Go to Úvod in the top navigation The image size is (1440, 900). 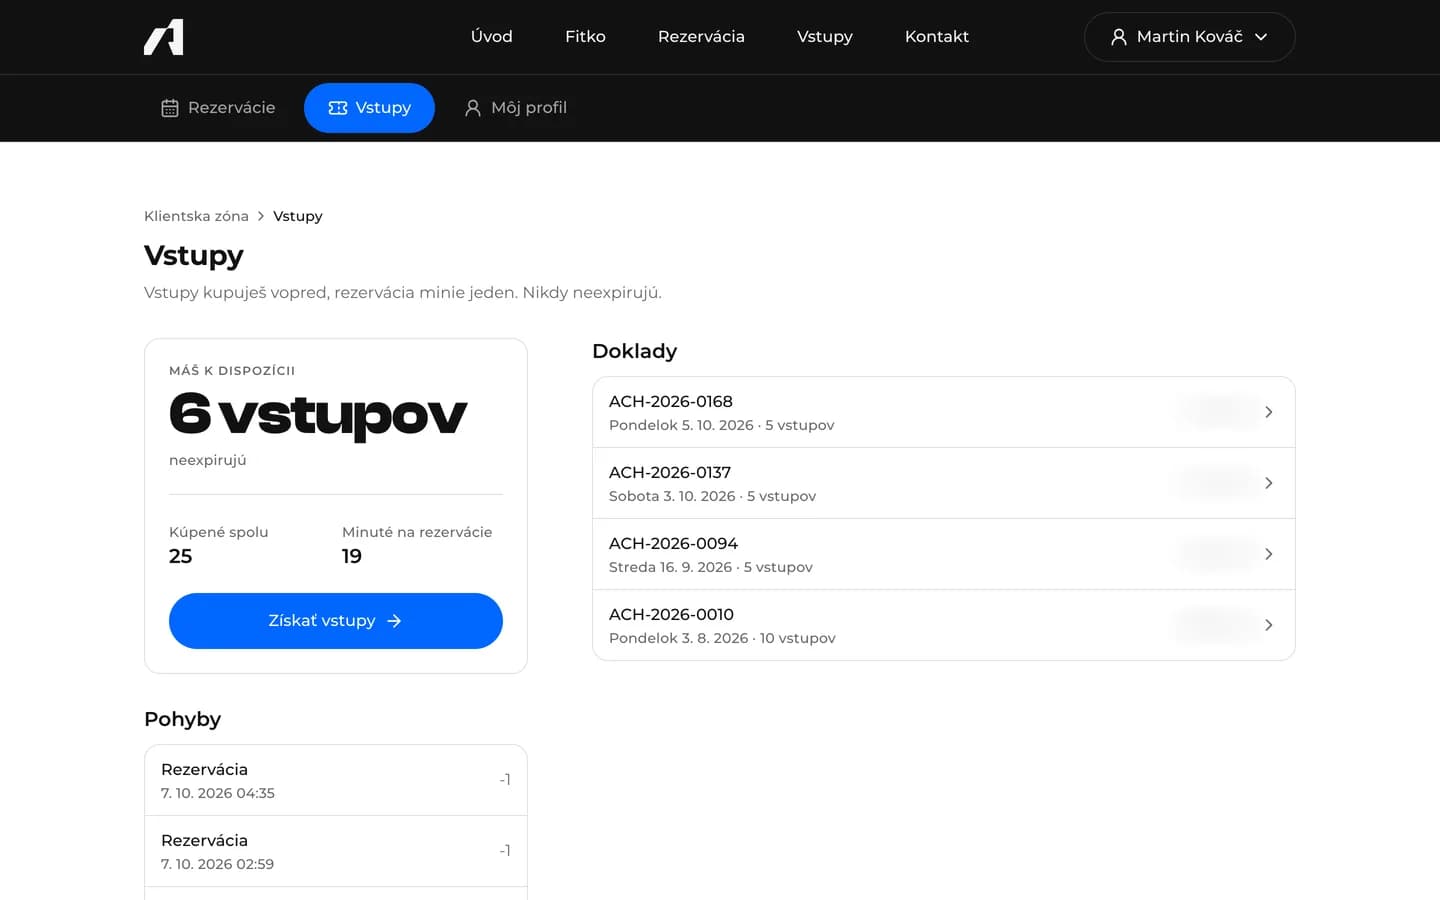point(492,37)
